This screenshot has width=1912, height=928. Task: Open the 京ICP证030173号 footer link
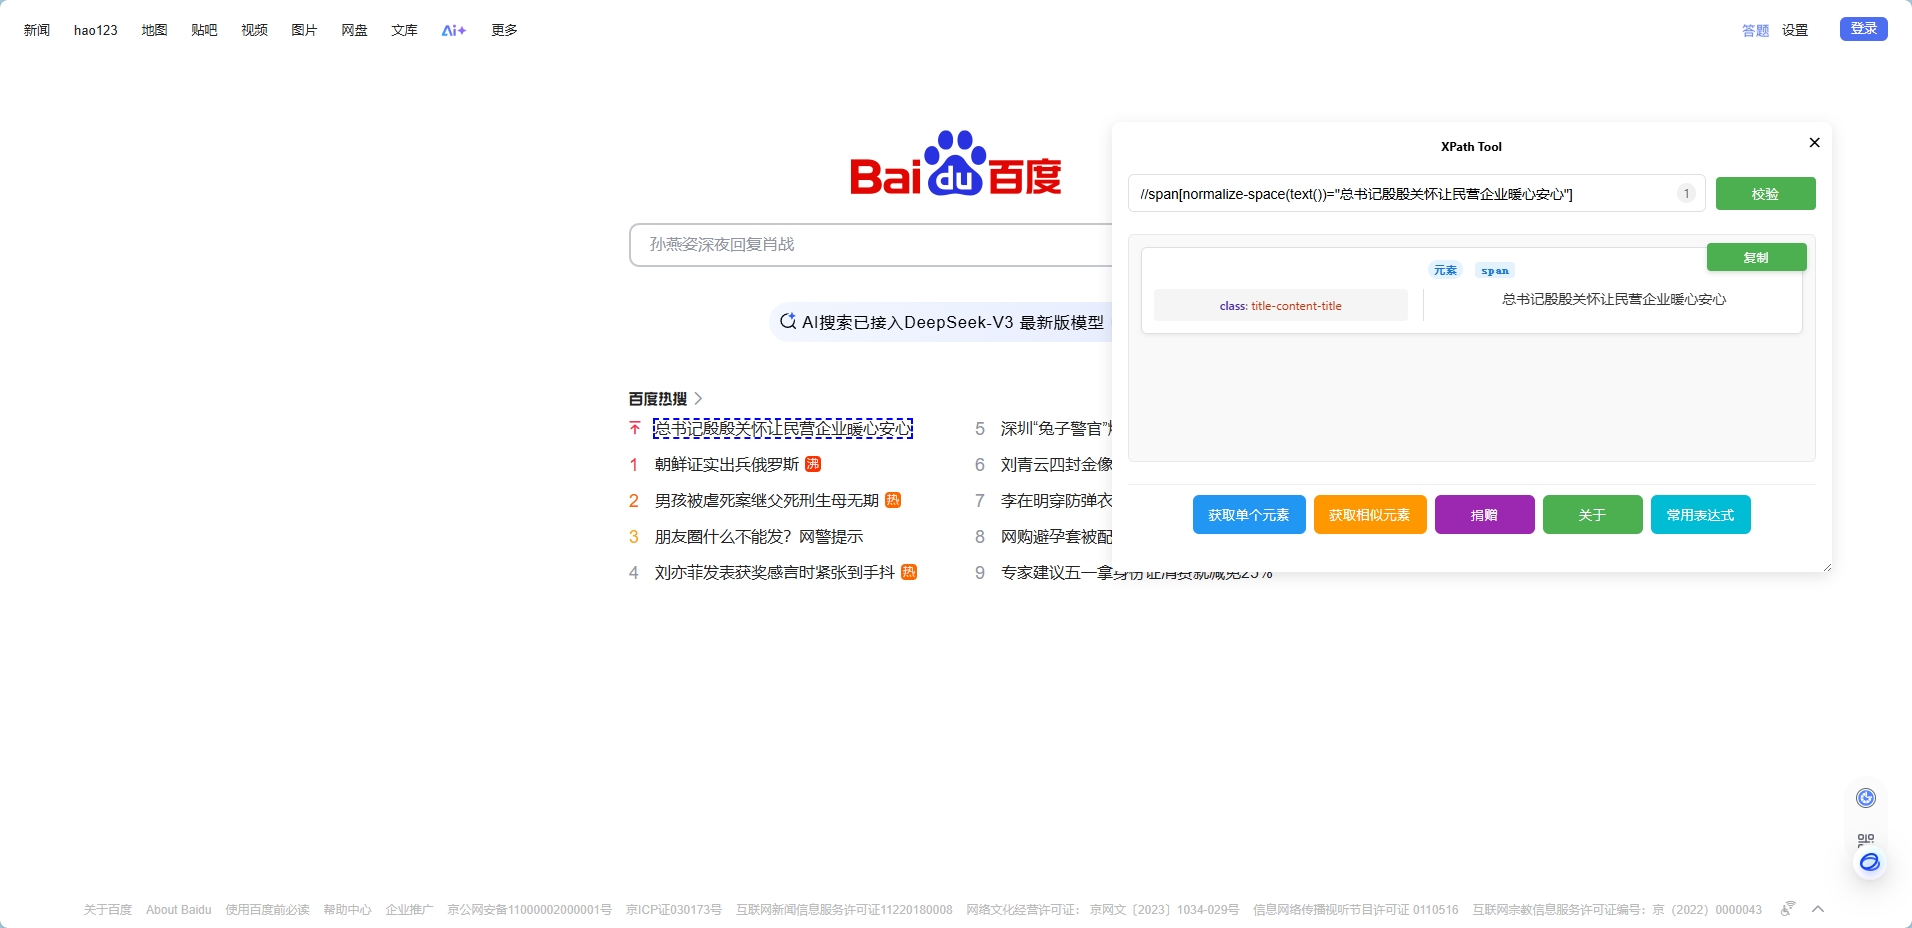(674, 910)
